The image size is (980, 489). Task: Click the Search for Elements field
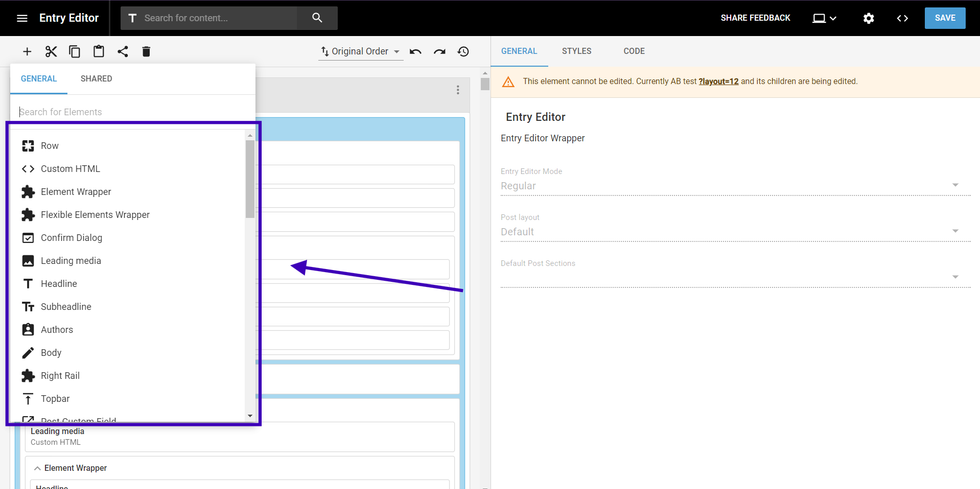(x=130, y=112)
